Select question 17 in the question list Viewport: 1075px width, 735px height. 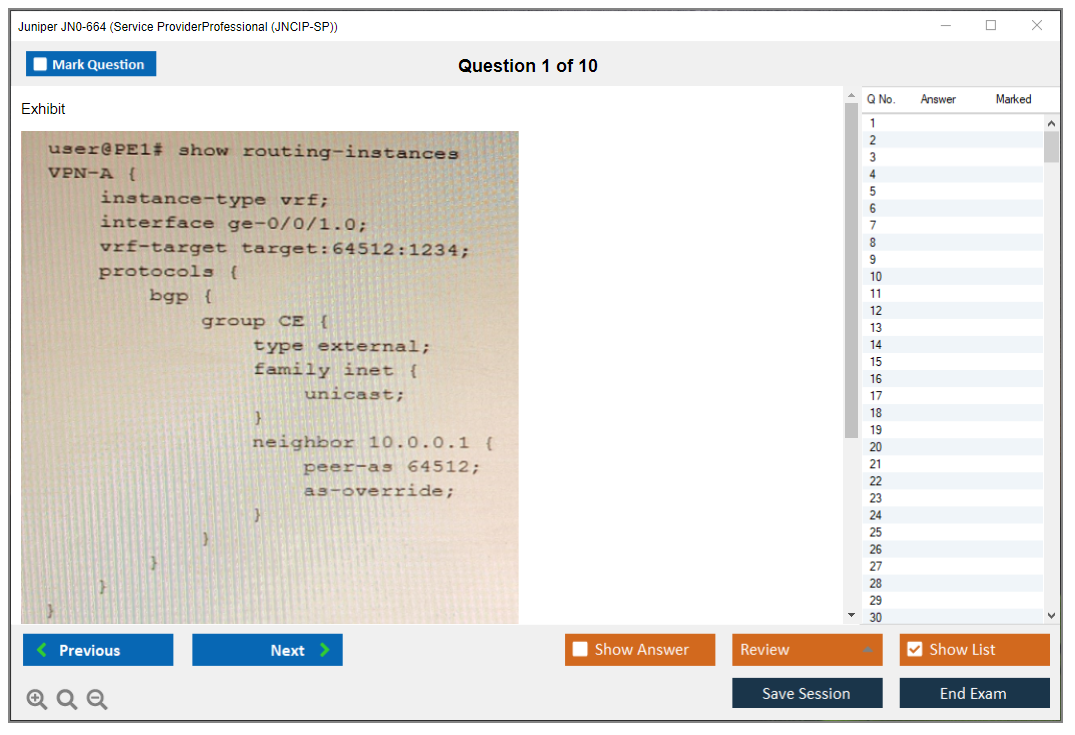pos(876,396)
